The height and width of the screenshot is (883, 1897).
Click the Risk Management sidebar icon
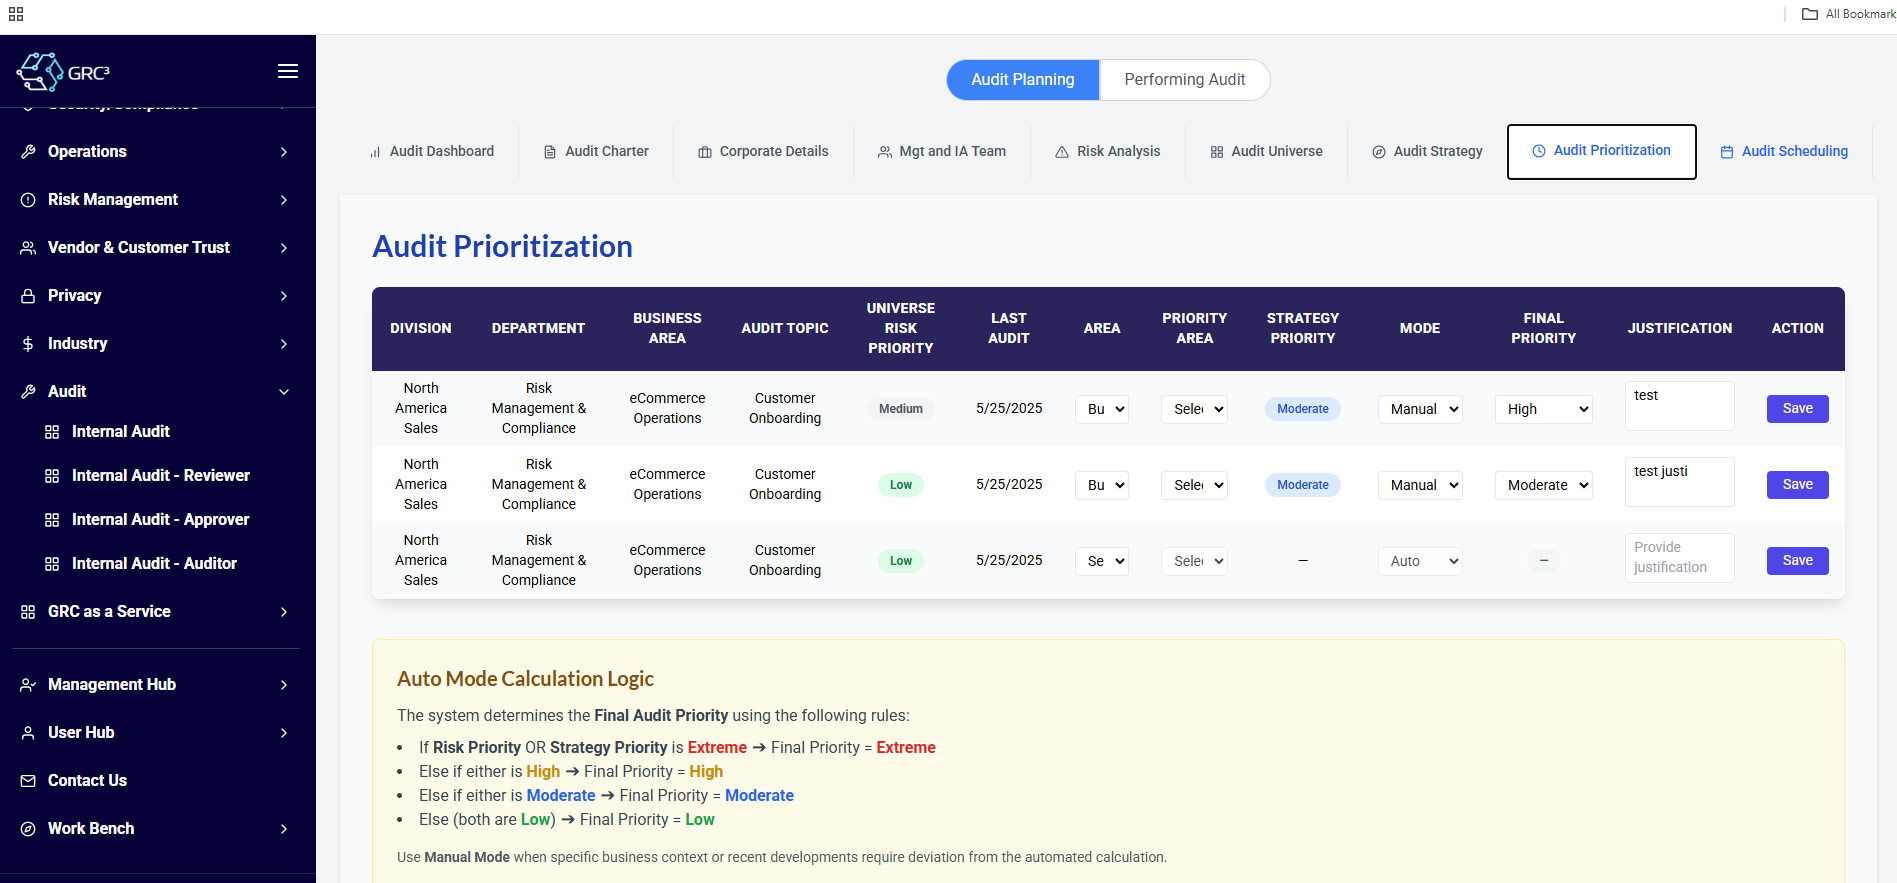pyautogui.click(x=28, y=200)
